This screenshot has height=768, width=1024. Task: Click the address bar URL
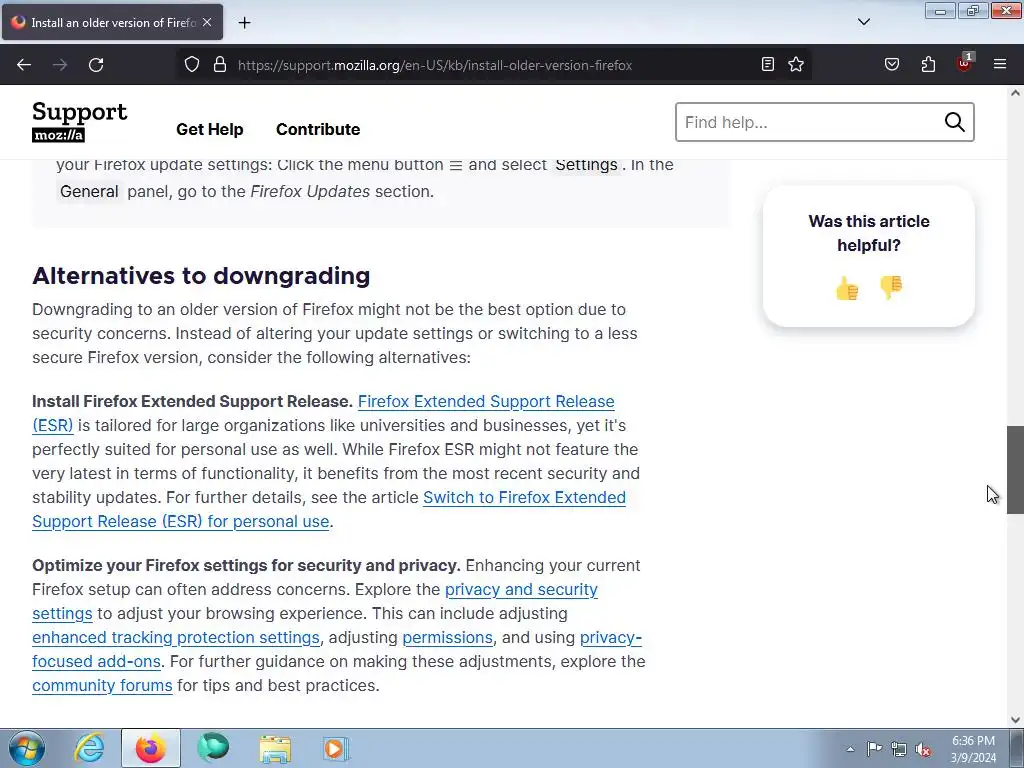click(435, 65)
